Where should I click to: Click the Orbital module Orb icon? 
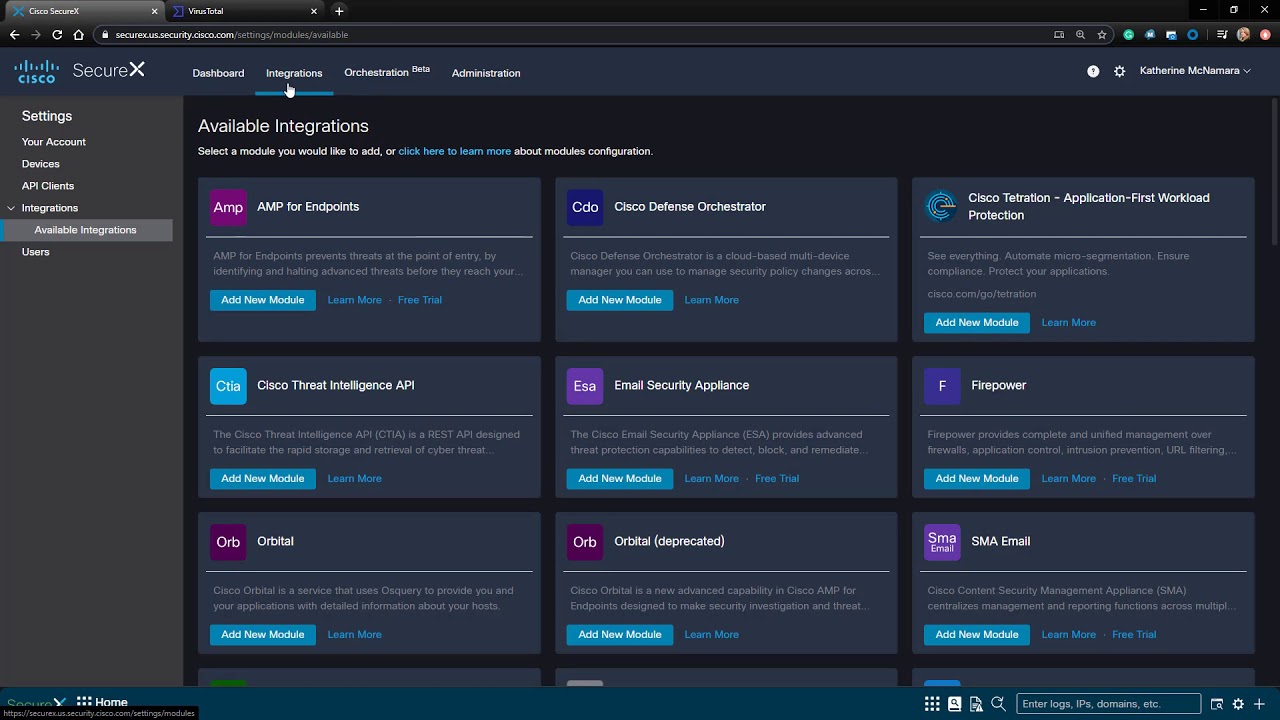[228, 542]
